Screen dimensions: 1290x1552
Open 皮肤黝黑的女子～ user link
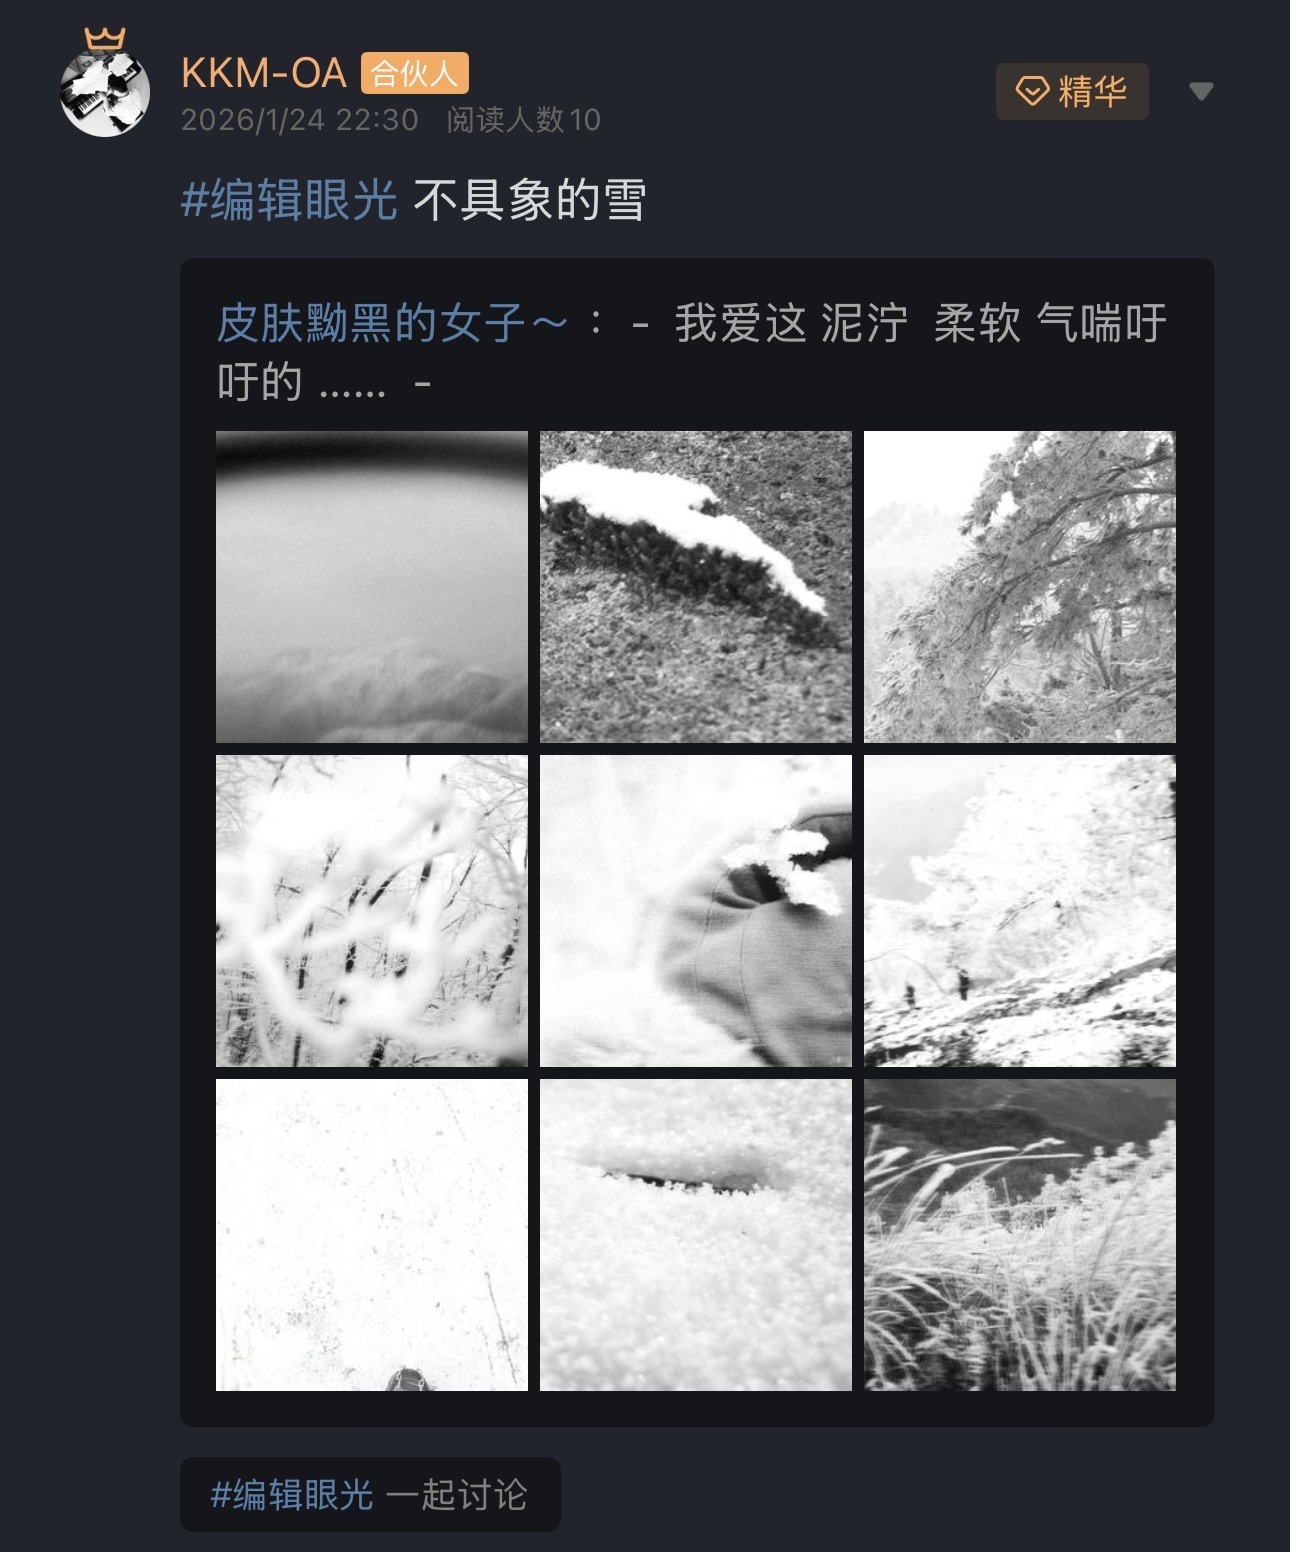pyautogui.click(x=392, y=324)
